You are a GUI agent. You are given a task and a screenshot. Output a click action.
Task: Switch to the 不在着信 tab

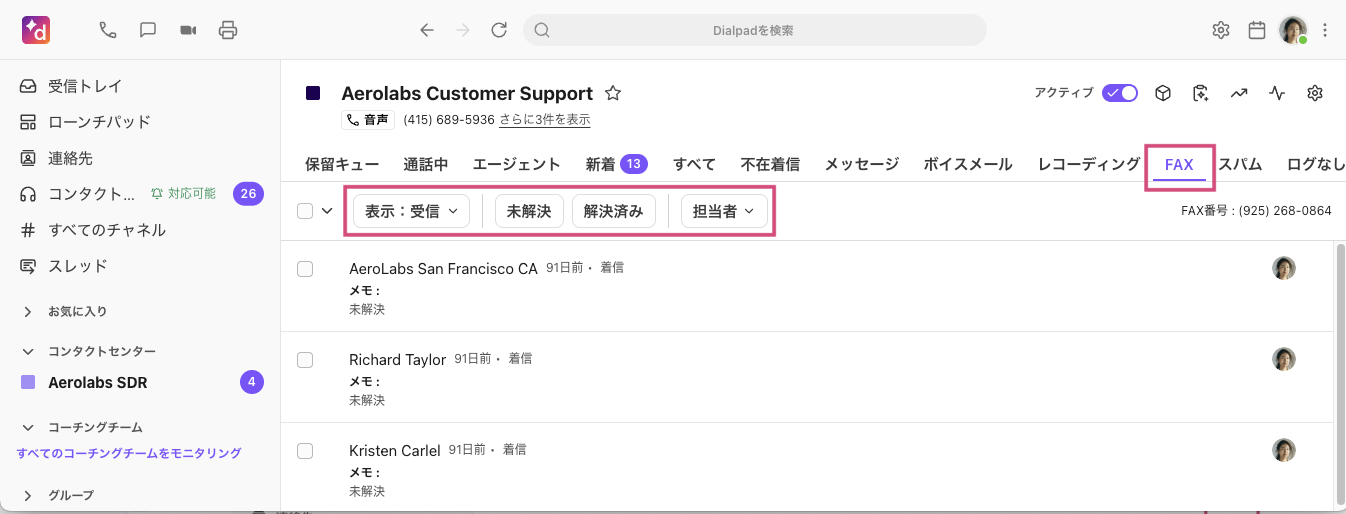pyautogui.click(x=769, y=164)
